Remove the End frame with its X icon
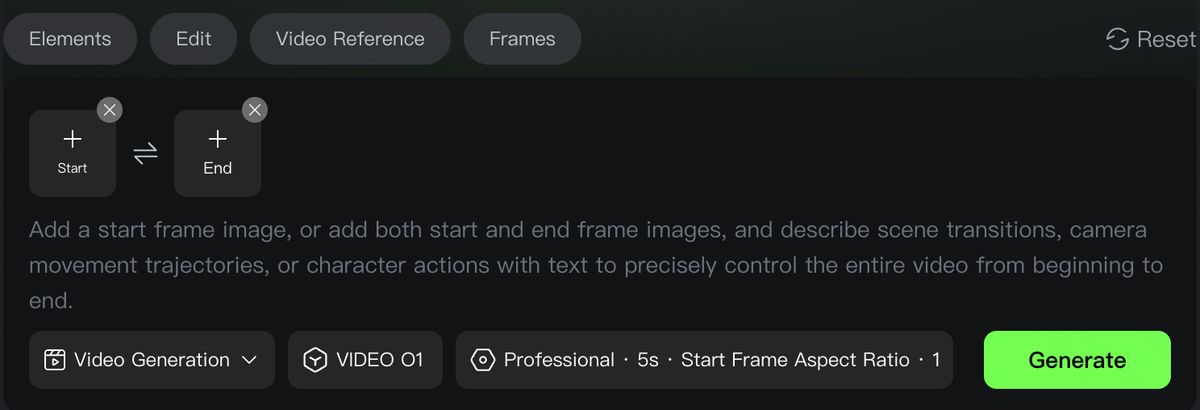Viewport: 1200px width, 410px height. pos(255,110)
